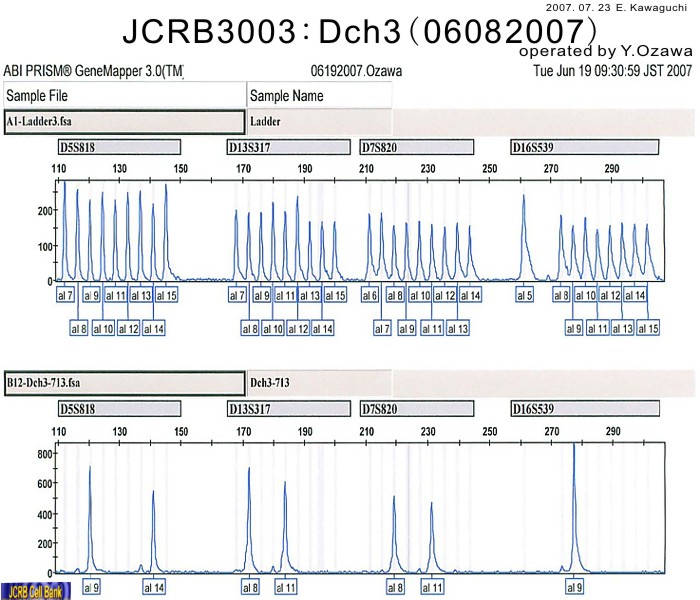This screenshot has width=700, height=600.
Task: Click the D16S539 marker bar in the Ladder panel
Action: pos(584,148)
